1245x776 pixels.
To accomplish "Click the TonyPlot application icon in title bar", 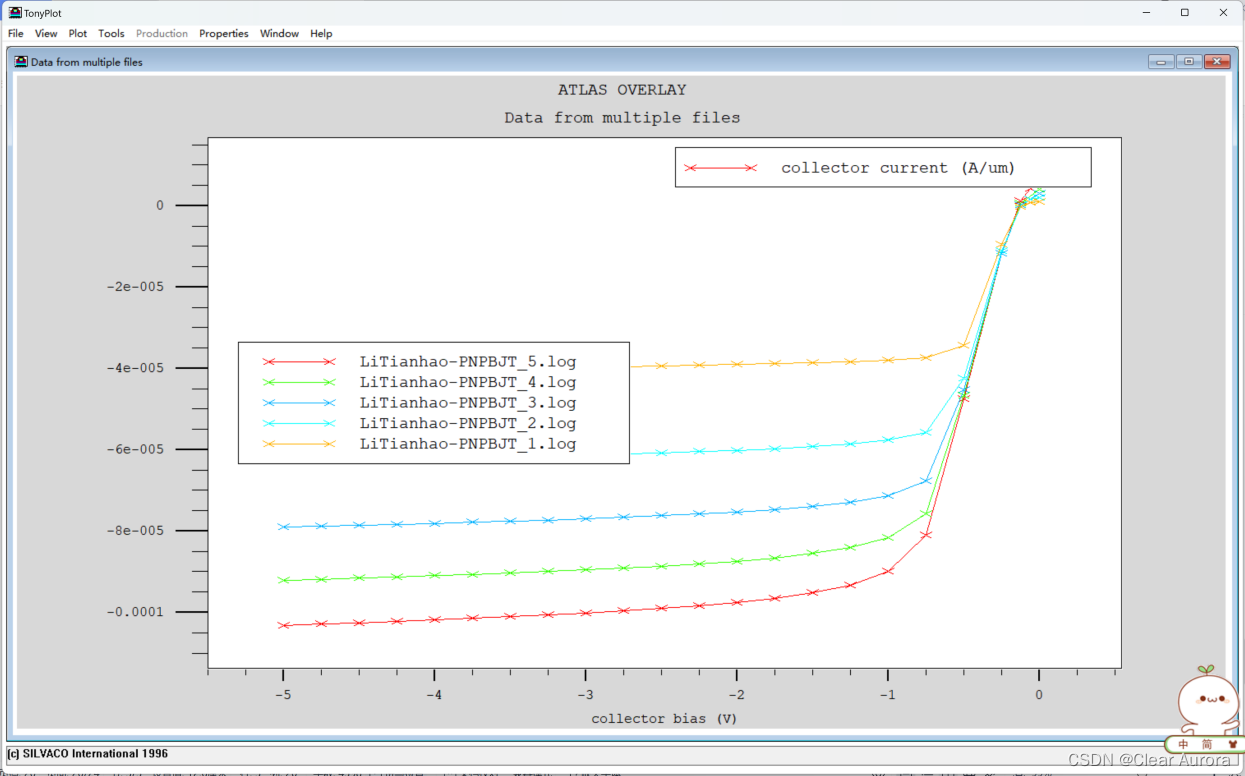I will point(15,13).
